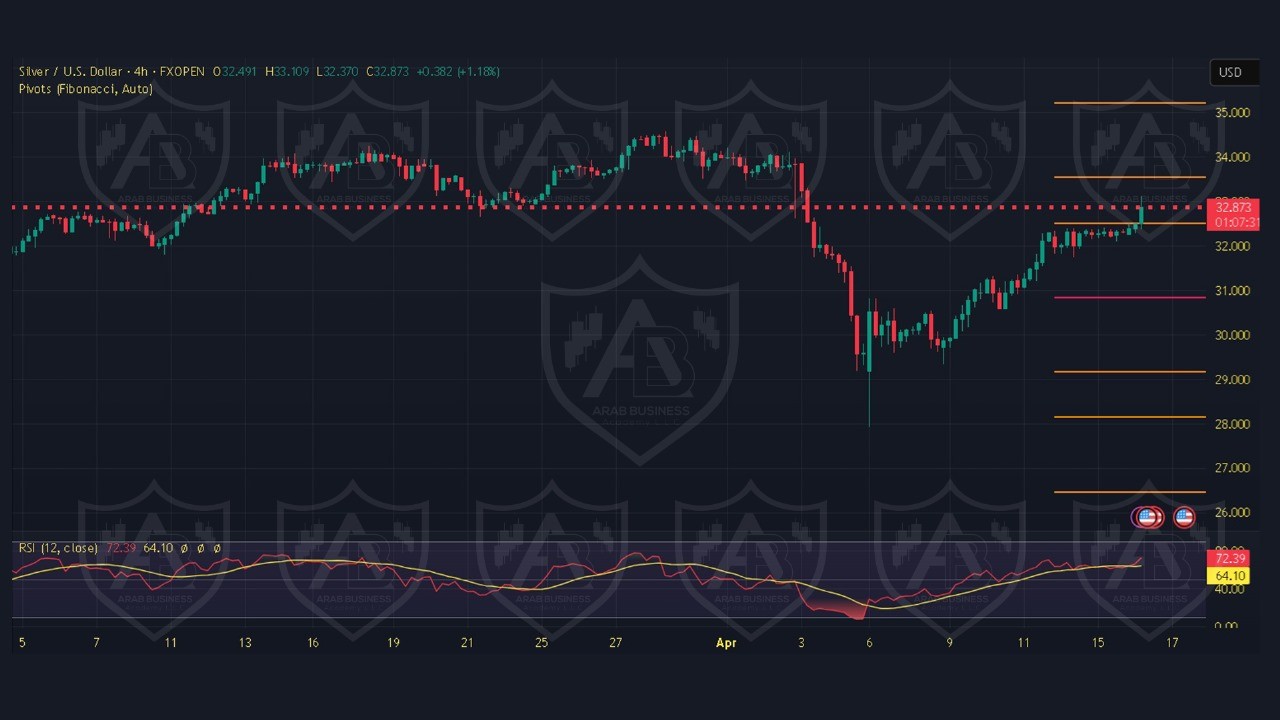Viewport: 1280px width, 720px height.
Task: Click the 28.000 price axis label
Action: coord(1232,424)
